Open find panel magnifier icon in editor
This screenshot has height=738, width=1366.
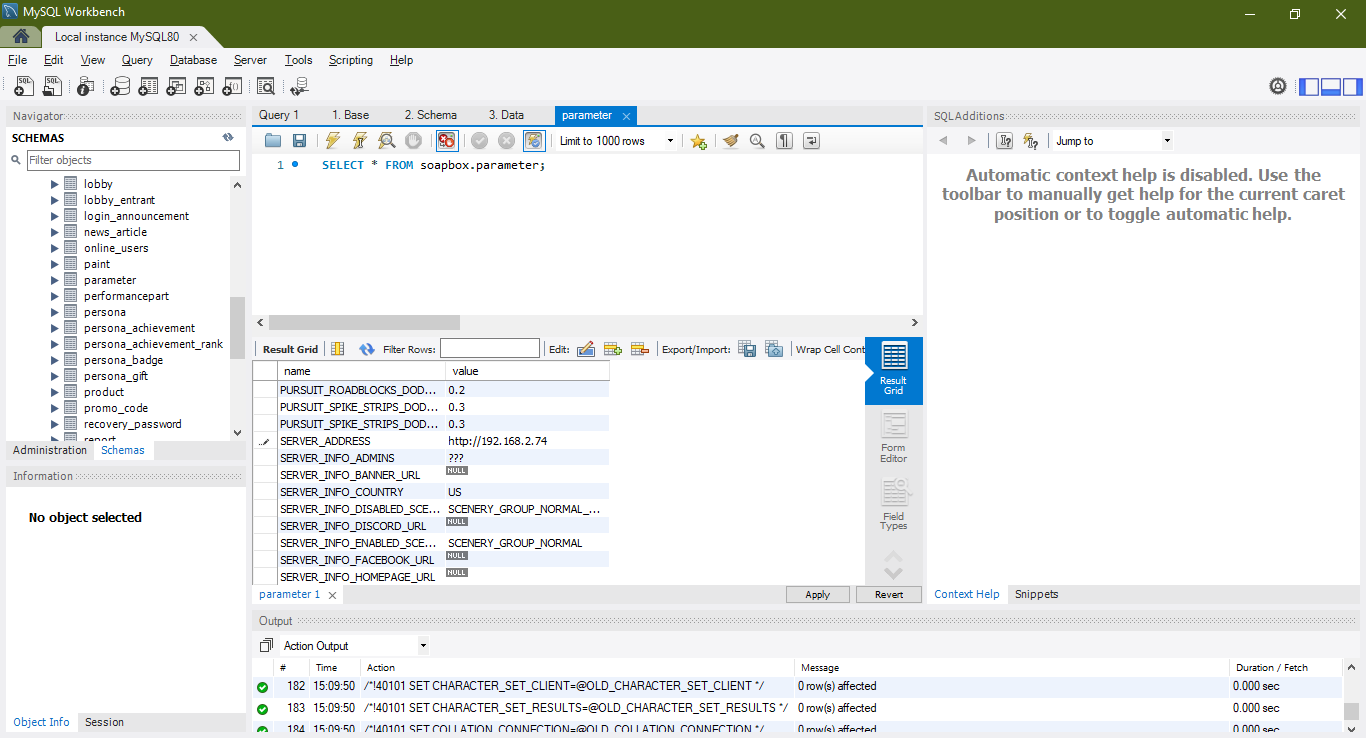[x=757, y=141]
